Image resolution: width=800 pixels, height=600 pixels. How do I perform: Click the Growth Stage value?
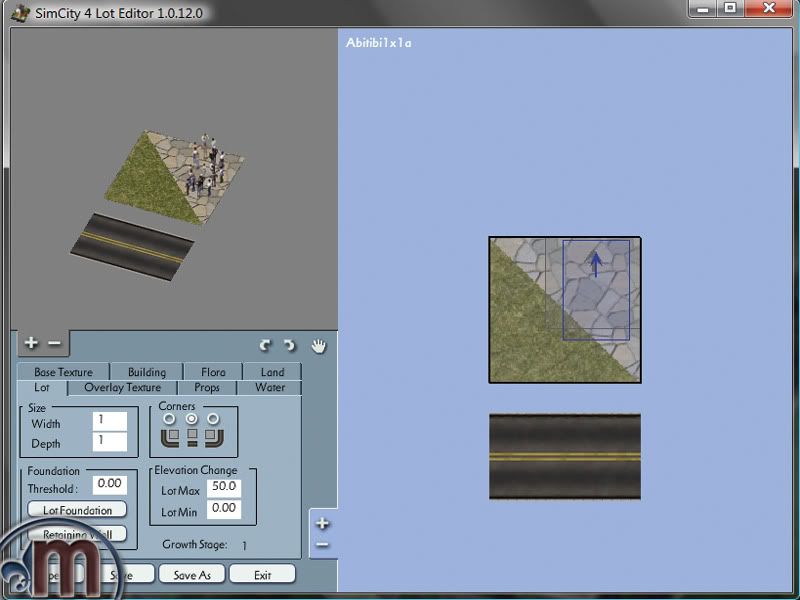pos(244,545)
